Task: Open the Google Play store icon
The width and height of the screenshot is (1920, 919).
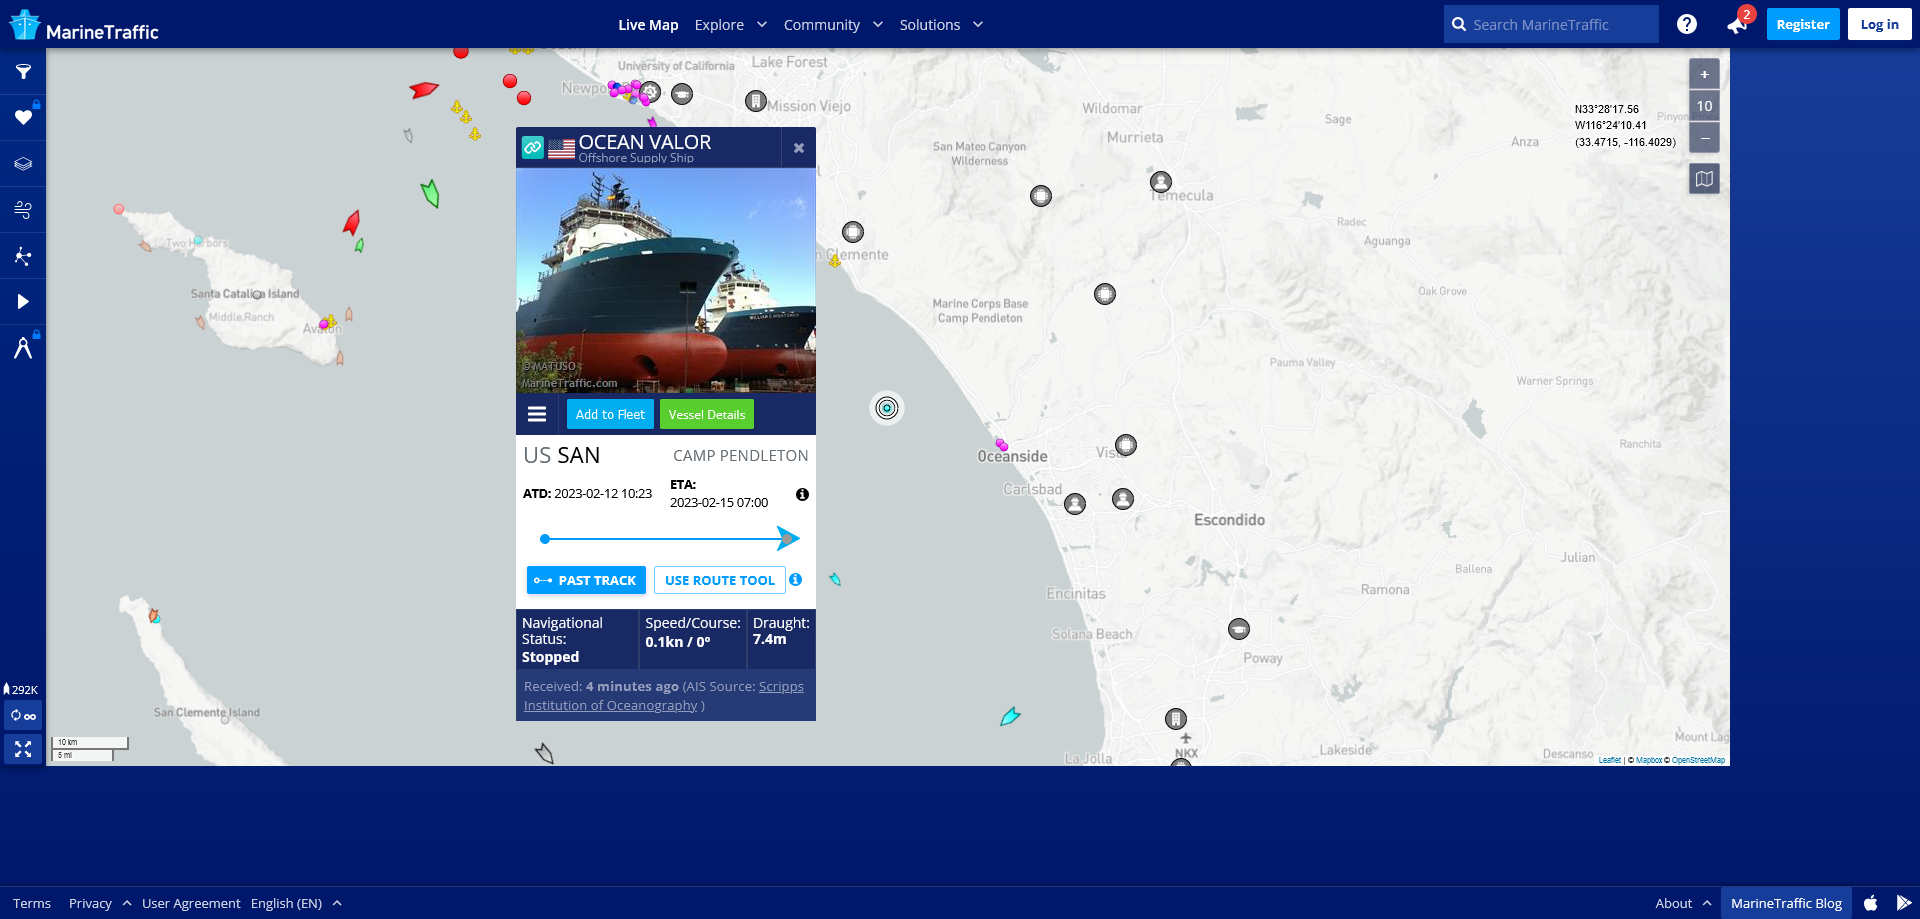Action: [1904, 903]
